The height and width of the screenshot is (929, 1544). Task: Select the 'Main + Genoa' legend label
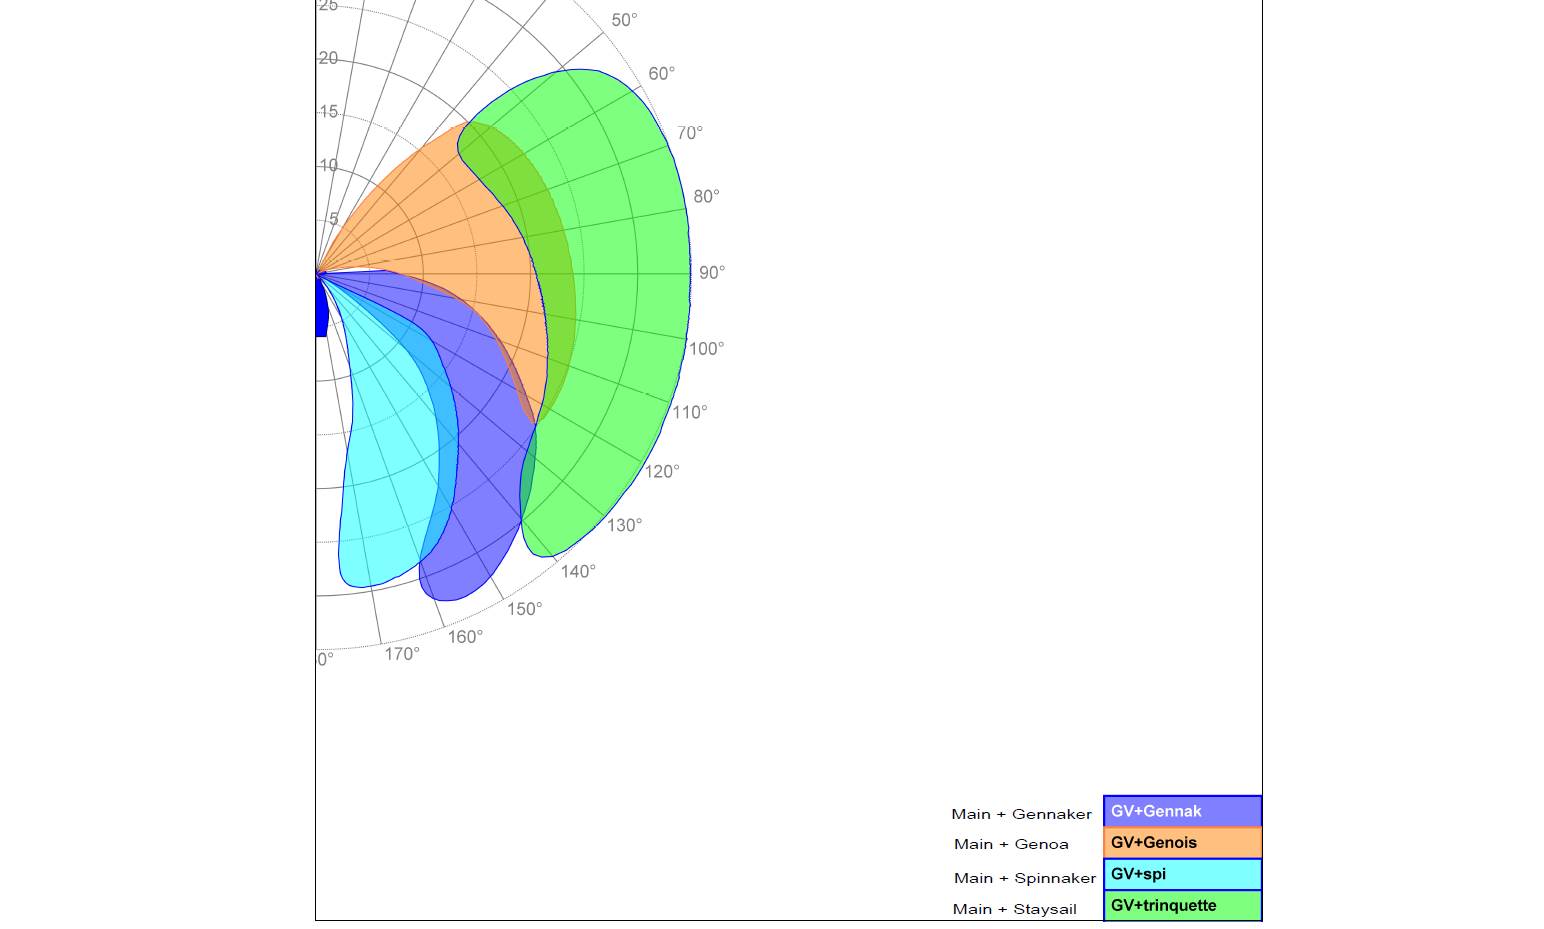click(x=1011, y=844)
